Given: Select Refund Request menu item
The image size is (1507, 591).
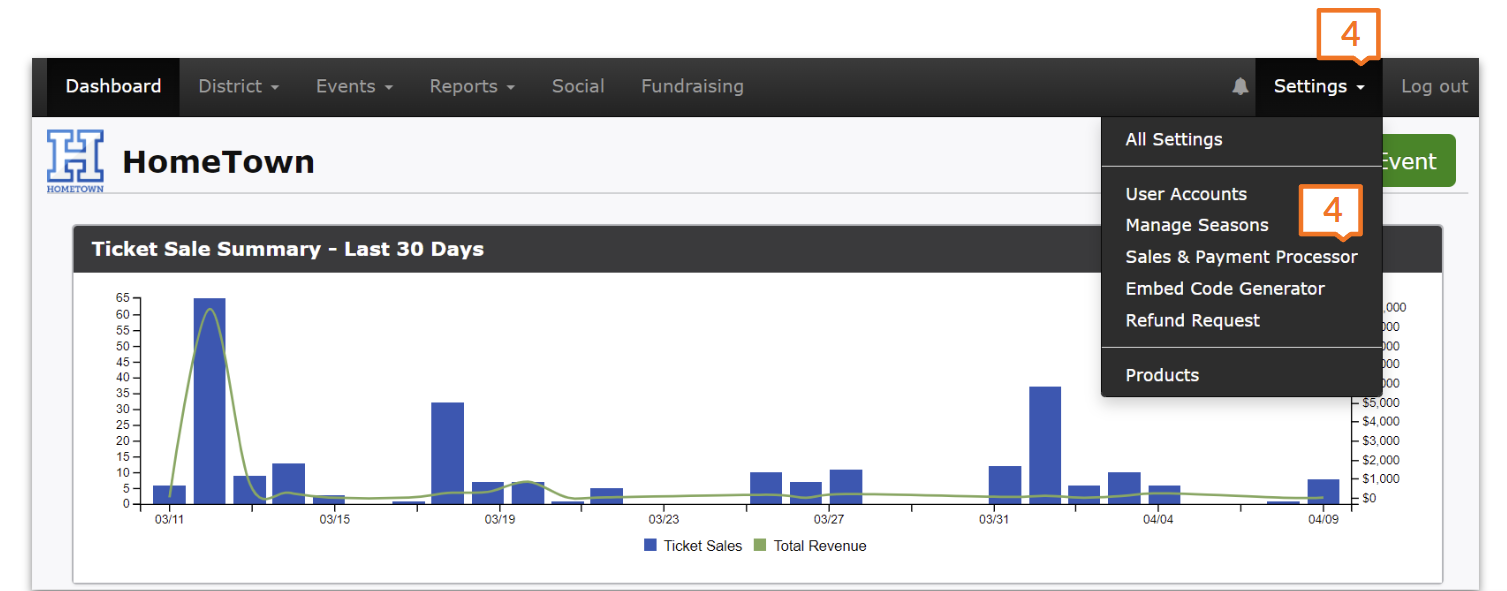Looking at the screenshot, I should (1192, 321).
